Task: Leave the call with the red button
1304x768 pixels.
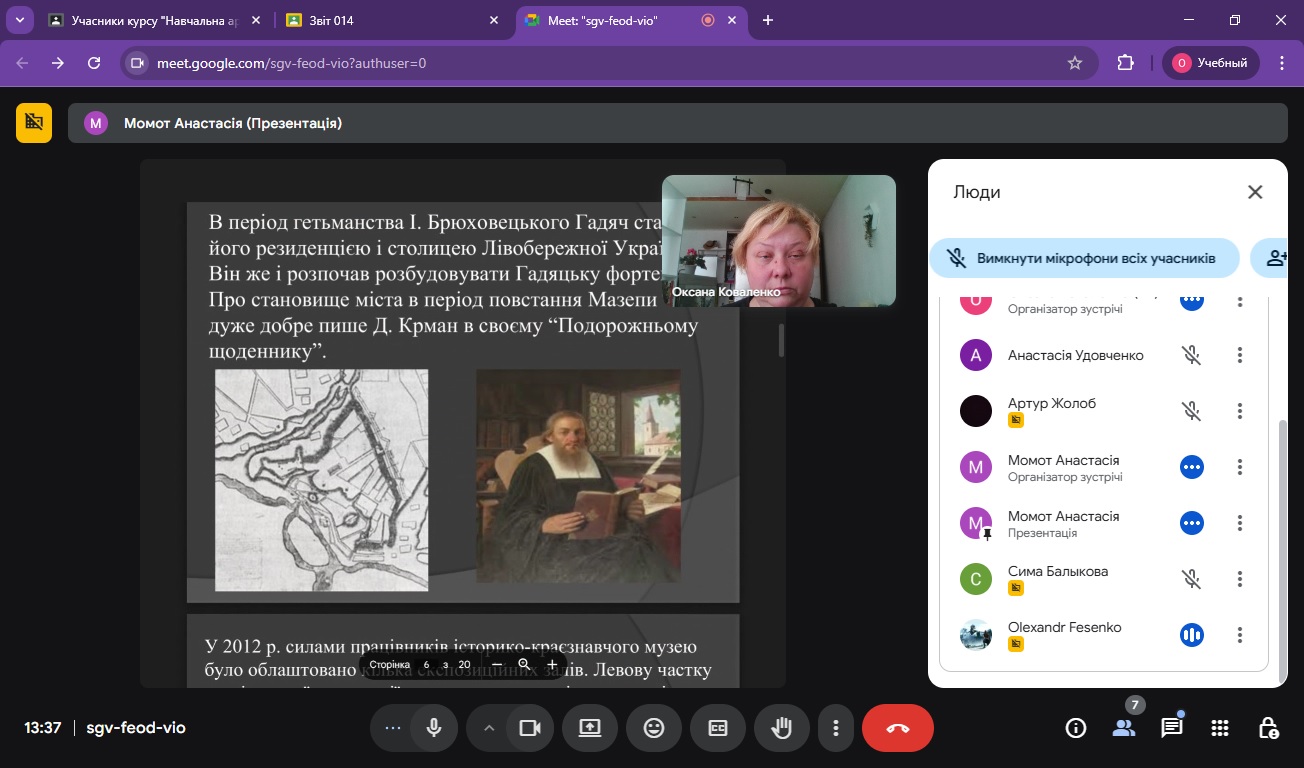Action: point(898,728)
